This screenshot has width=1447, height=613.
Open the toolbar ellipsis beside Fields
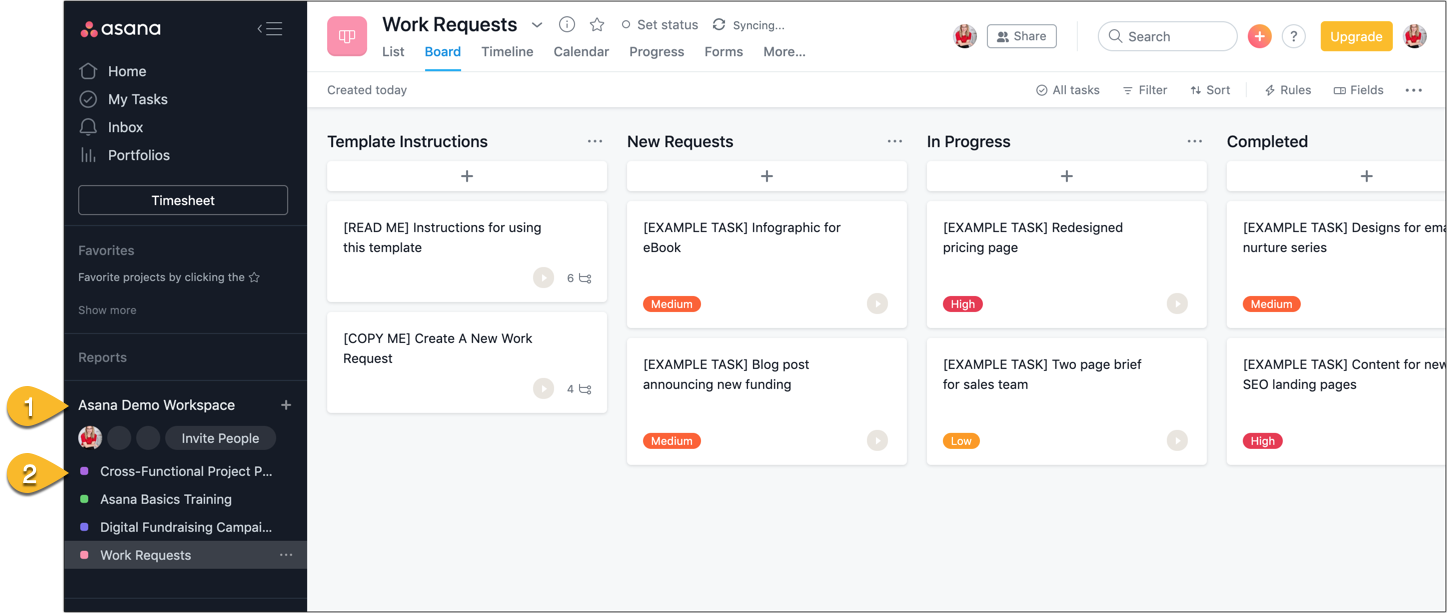(1413, 90)
